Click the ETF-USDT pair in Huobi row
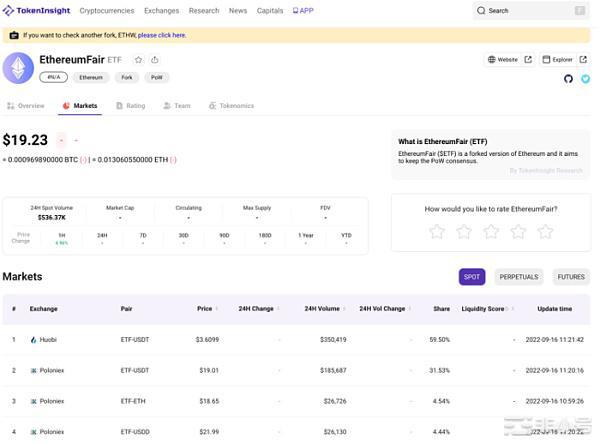The height and width of the screenshot is (444, 600). click(135, 340)
